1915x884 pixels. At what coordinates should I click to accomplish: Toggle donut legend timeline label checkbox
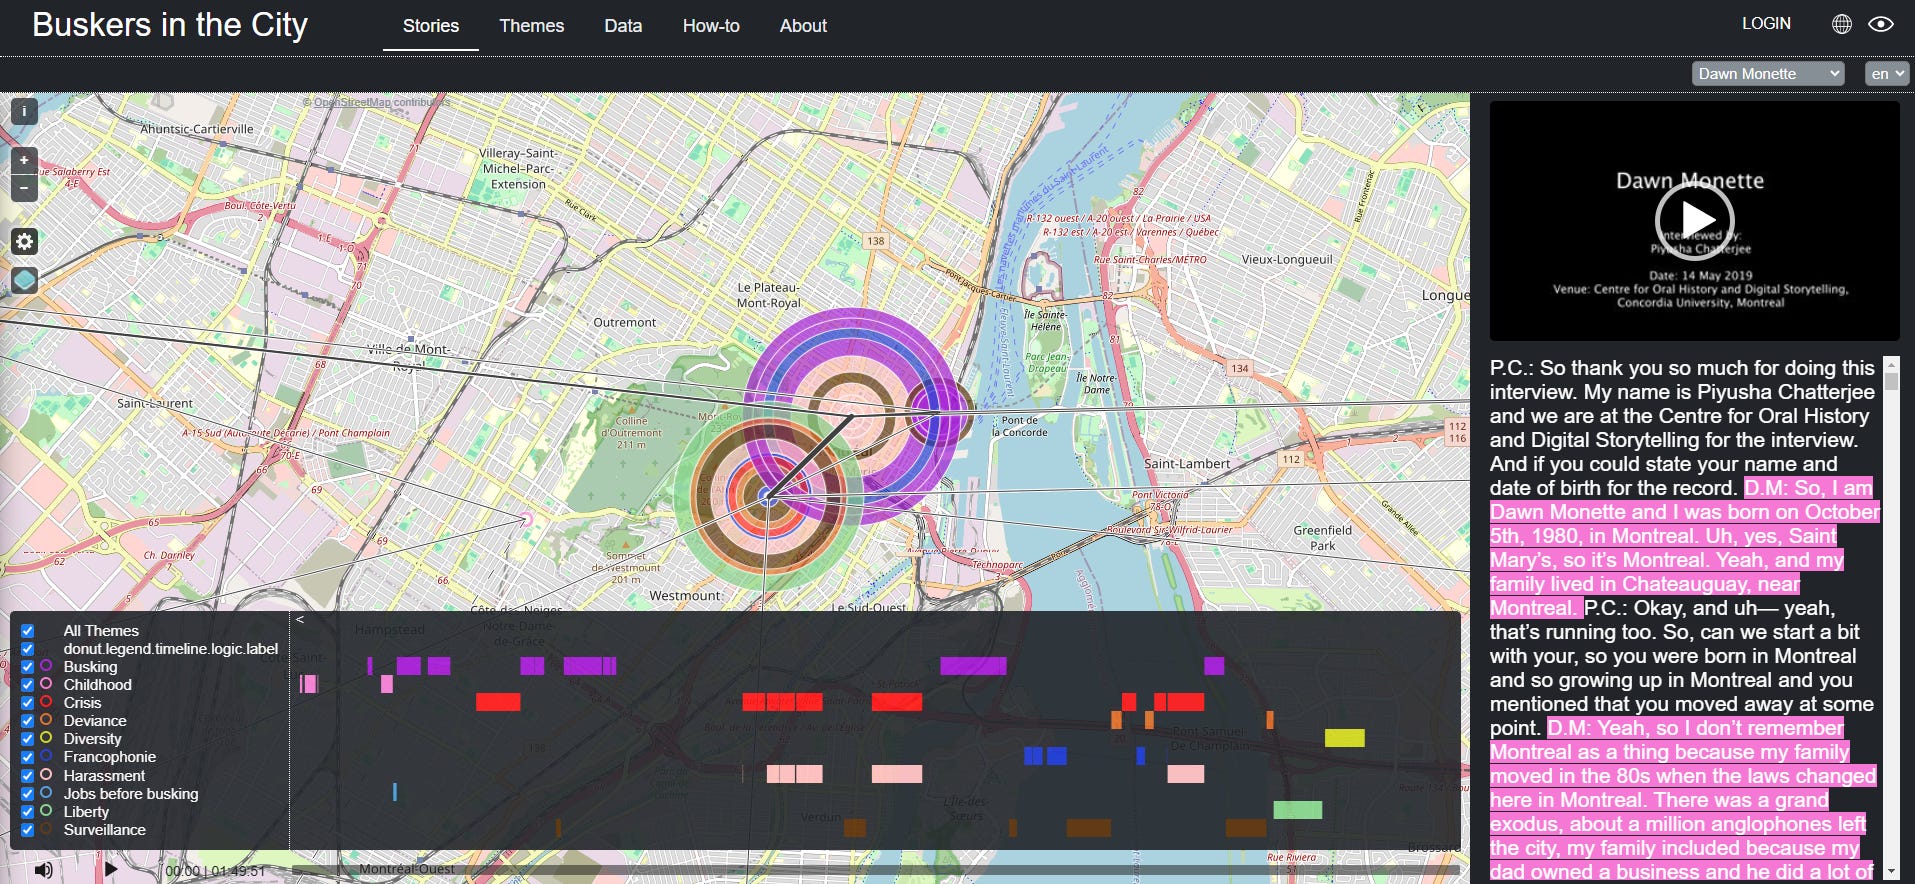point(28,649)
